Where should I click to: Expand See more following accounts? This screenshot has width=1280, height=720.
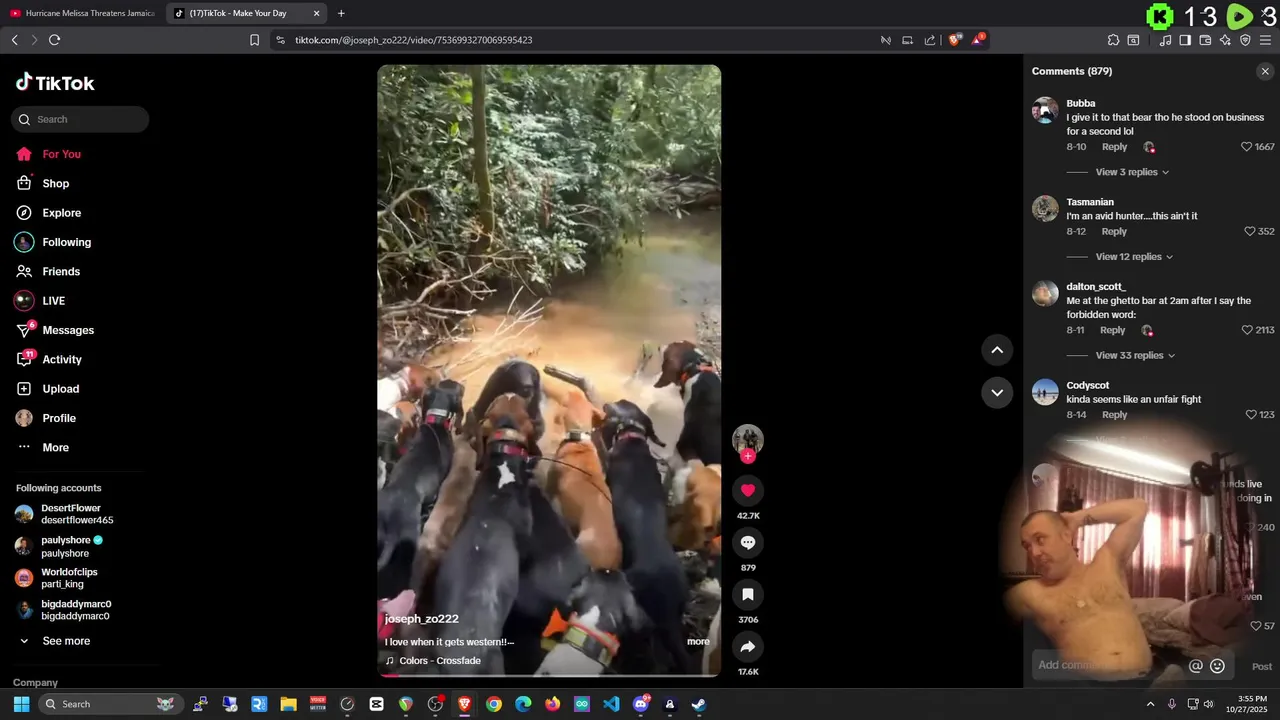66,641
